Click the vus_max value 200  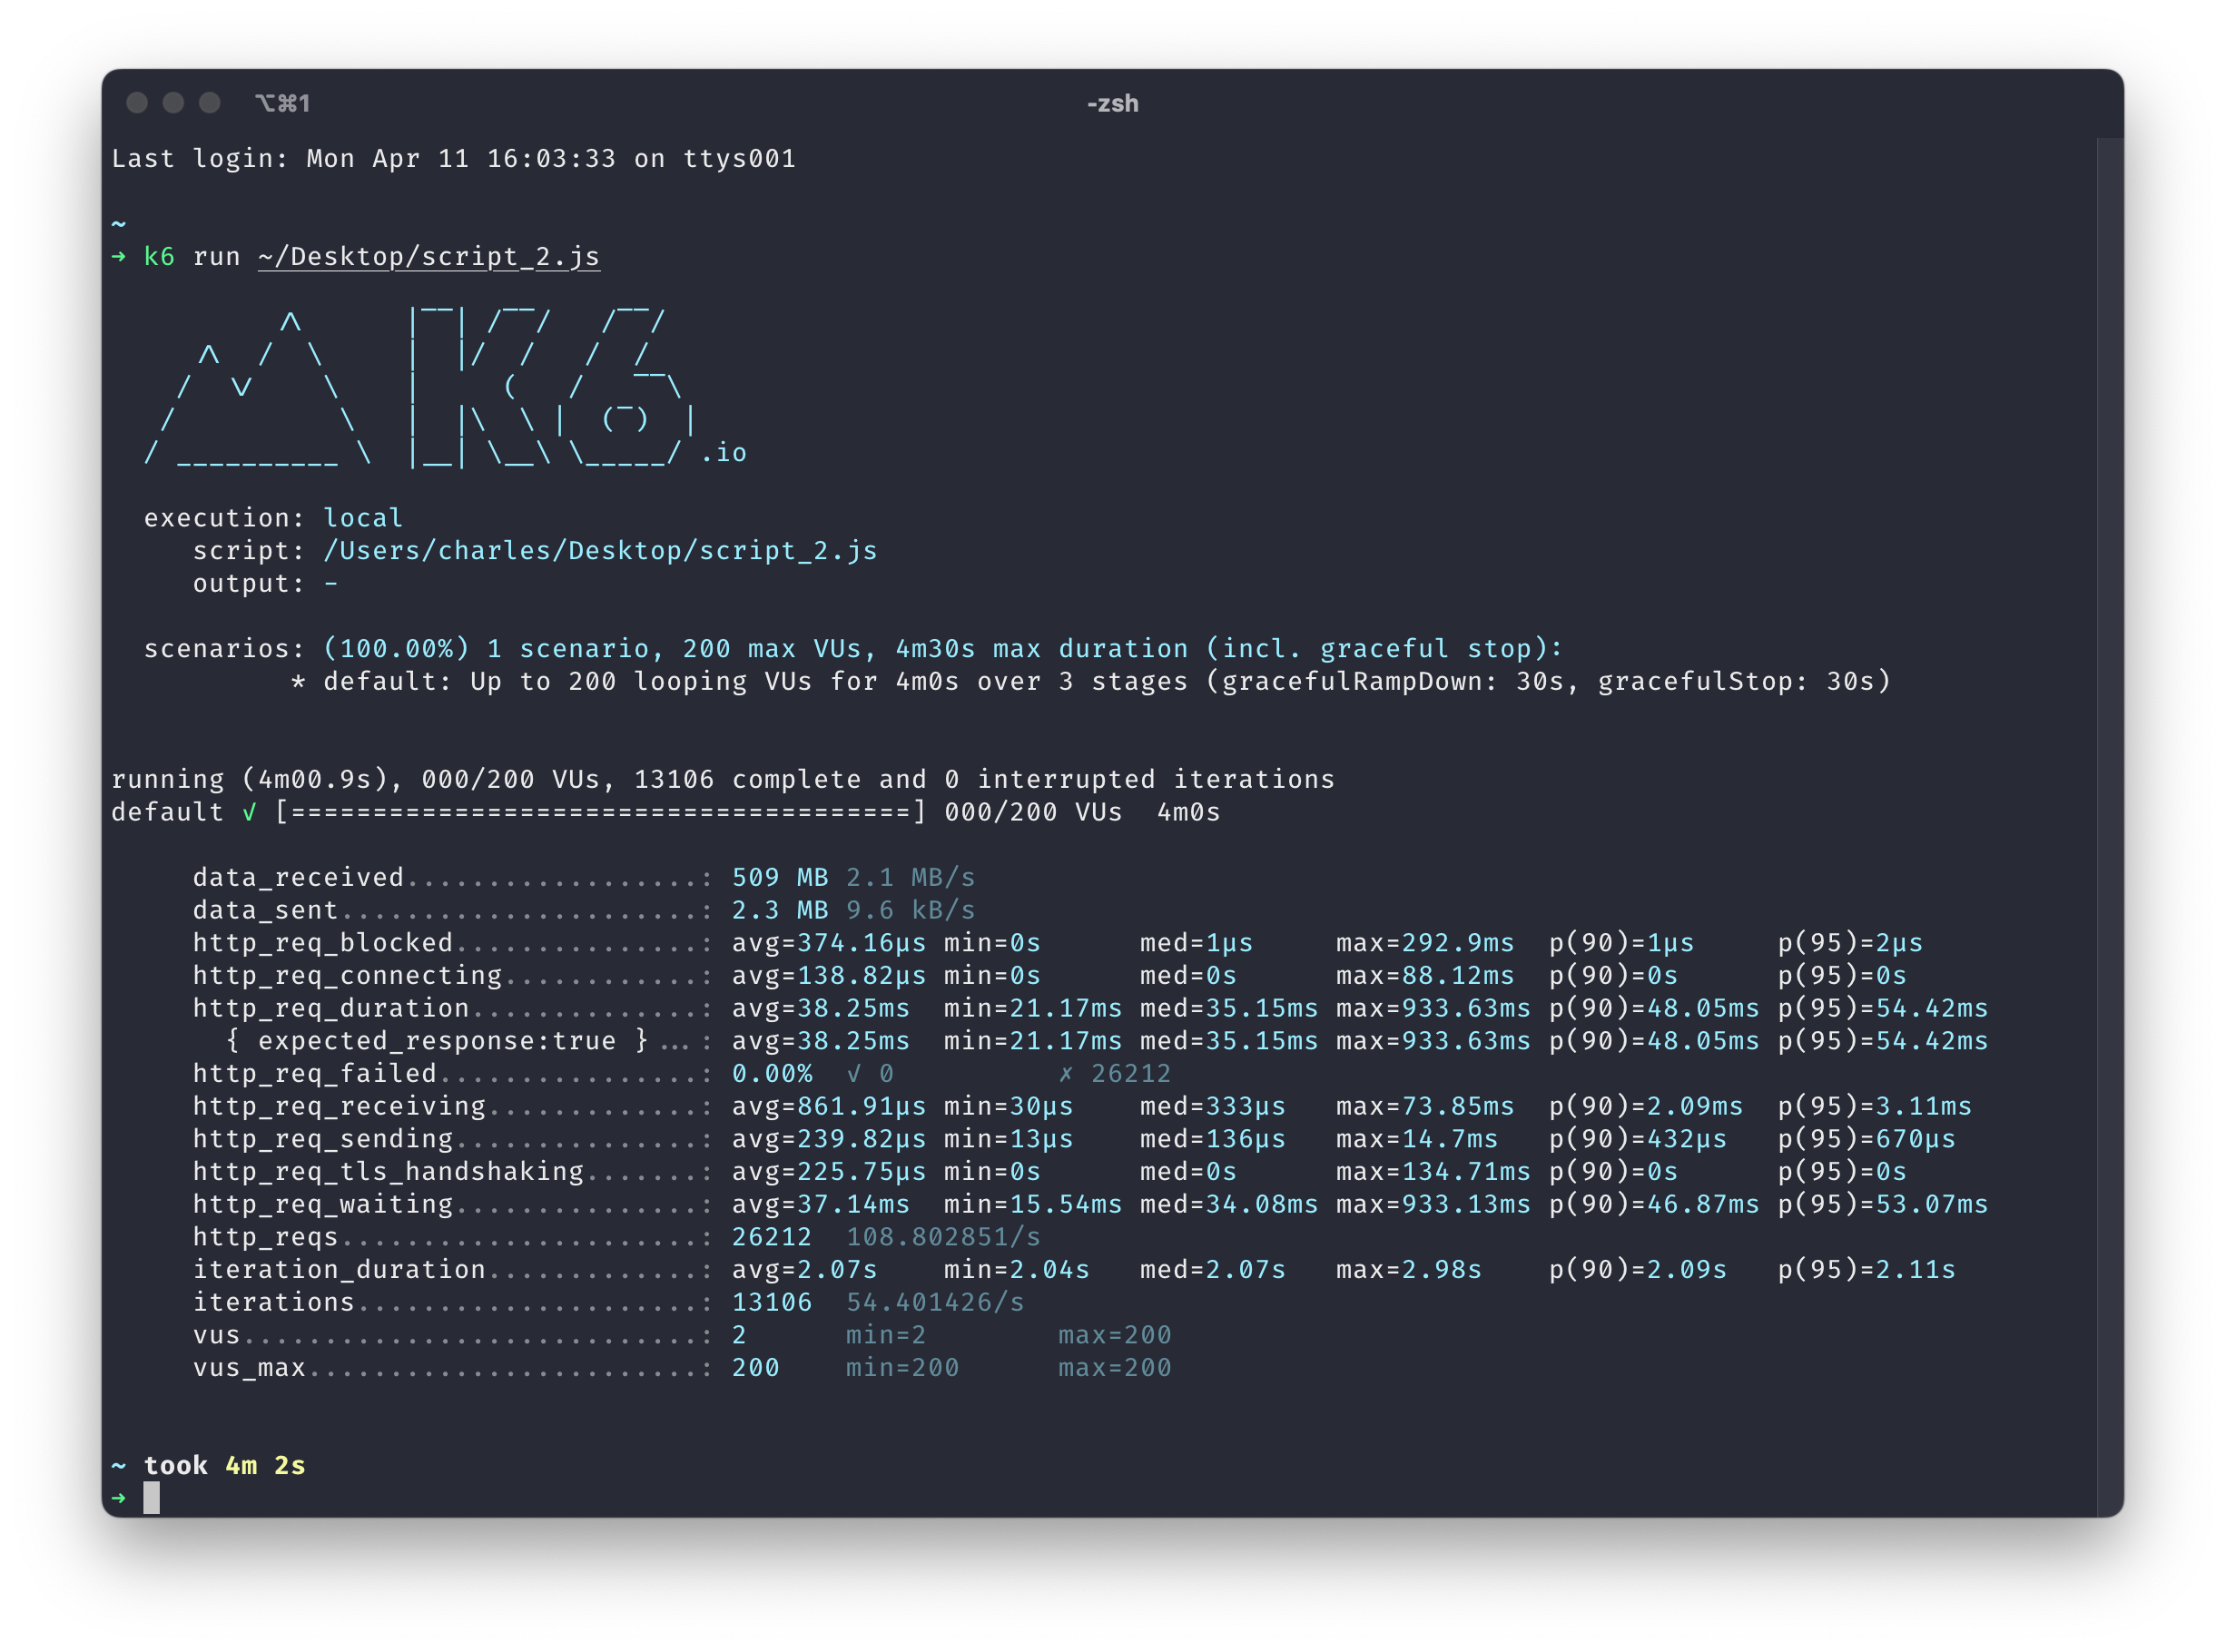pyautogui.click(x=756, y=1368)
